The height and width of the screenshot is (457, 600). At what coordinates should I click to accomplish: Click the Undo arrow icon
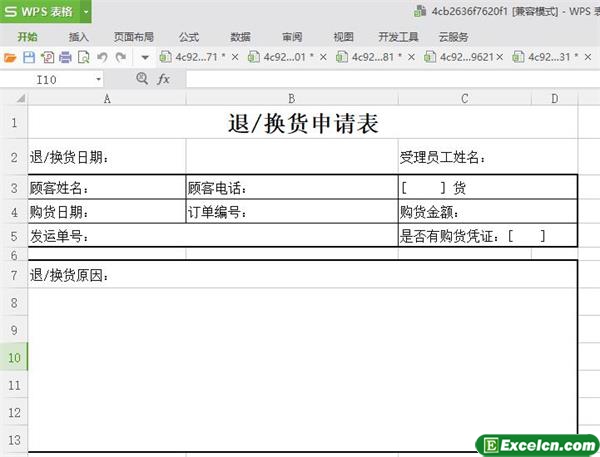click(102, 57)
